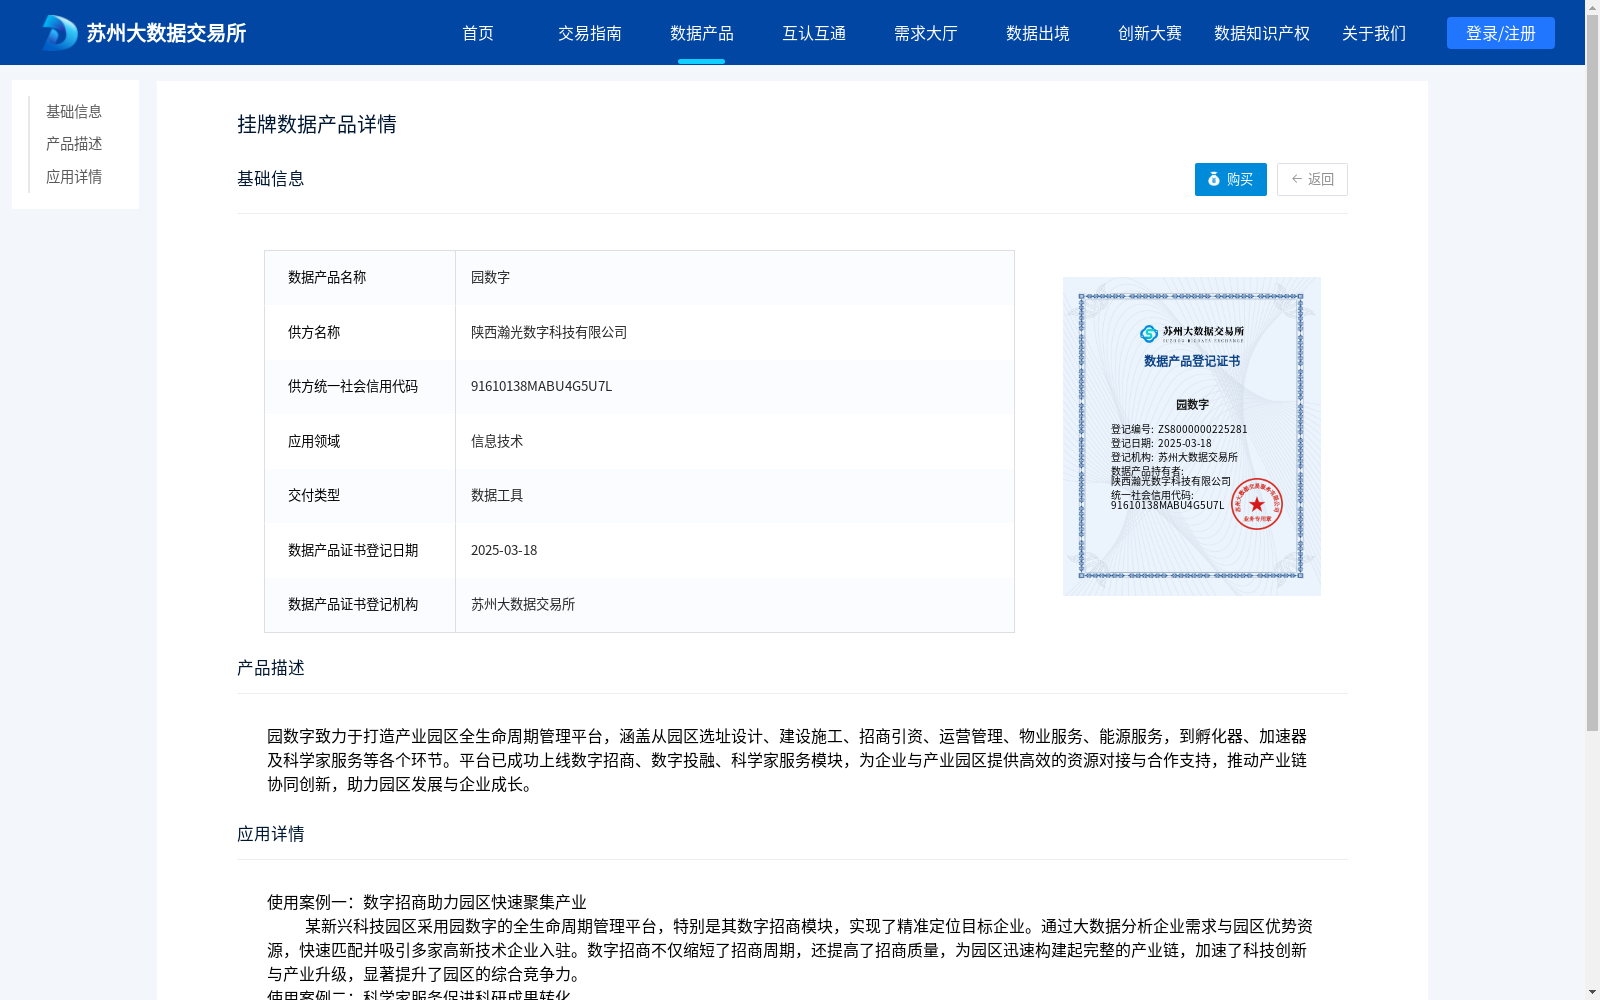Click the 供方统一社会信用代码 row label
The height and width of the screenshot is (1000, 1600).
(353, 386)
